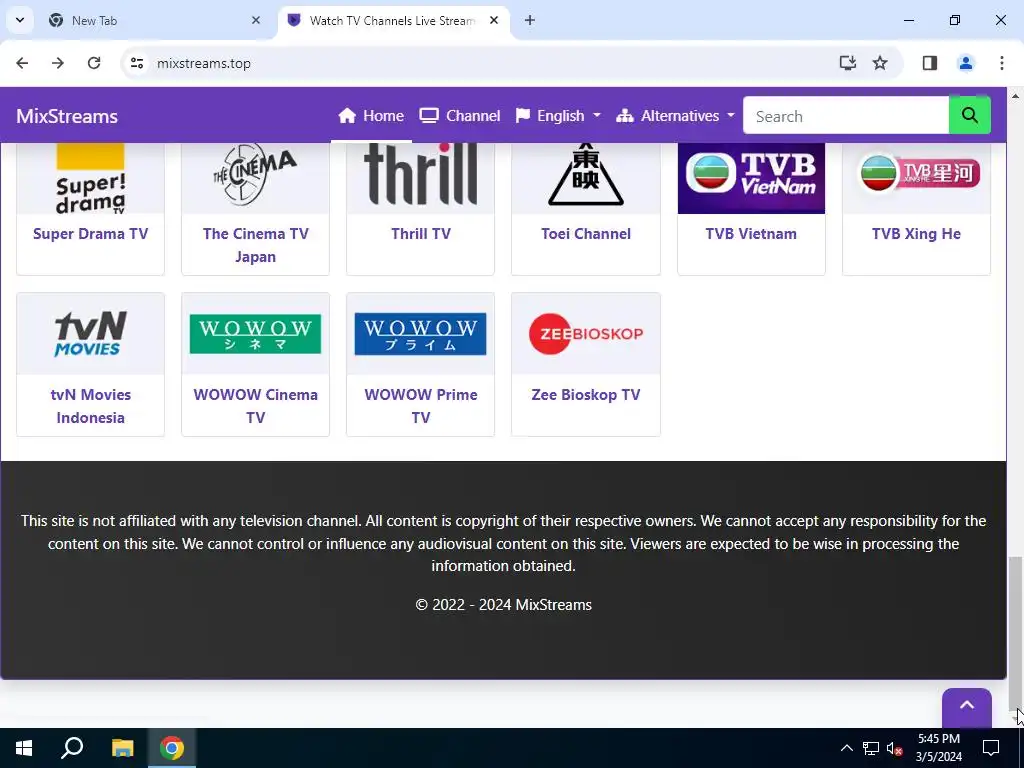The width and height of the screenshot is (1024, 768).
Task: Show hidden system tray icons
Action: [x=846, y=748]
